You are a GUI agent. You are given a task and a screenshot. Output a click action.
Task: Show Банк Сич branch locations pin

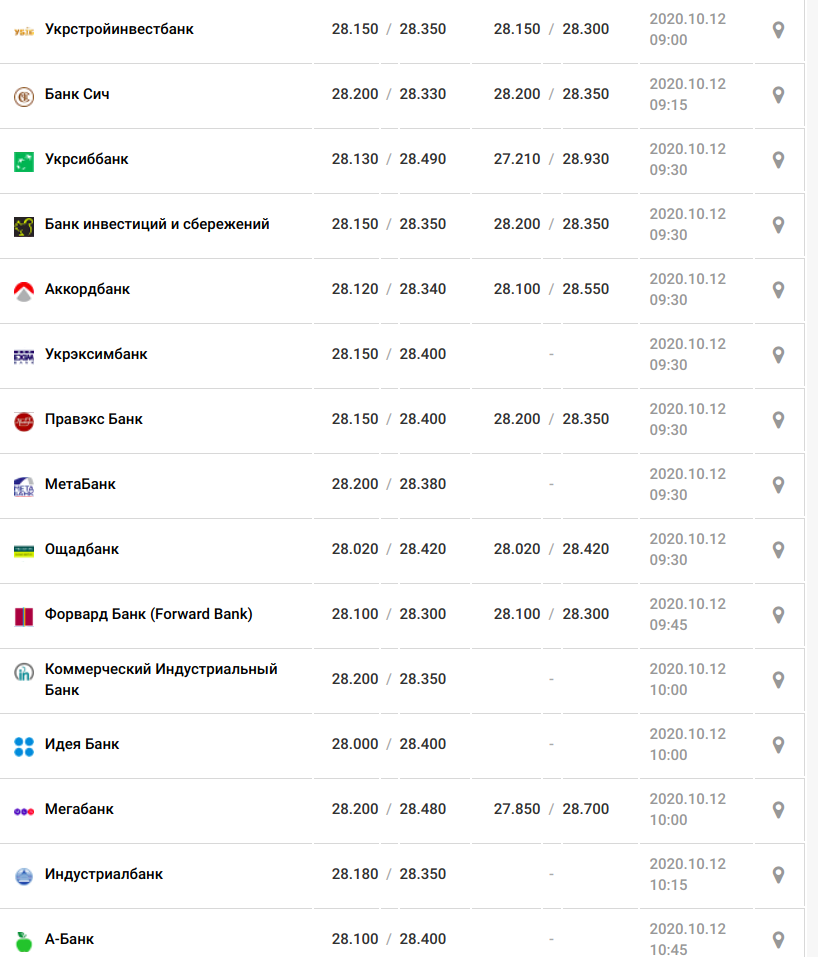tap(778, 95)
